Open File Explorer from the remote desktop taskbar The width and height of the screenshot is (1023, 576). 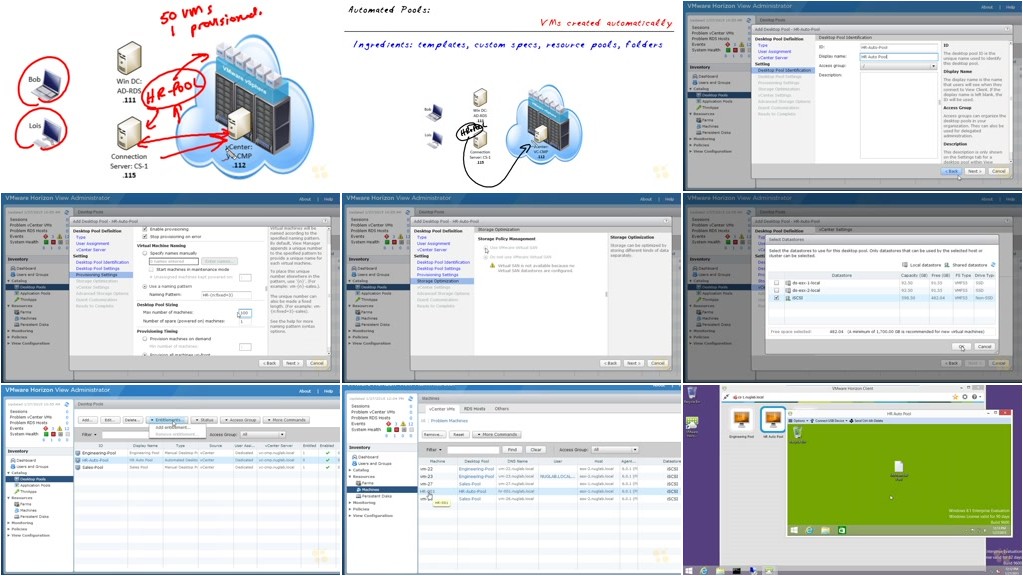pyautogui.click(x=825, y=530)
